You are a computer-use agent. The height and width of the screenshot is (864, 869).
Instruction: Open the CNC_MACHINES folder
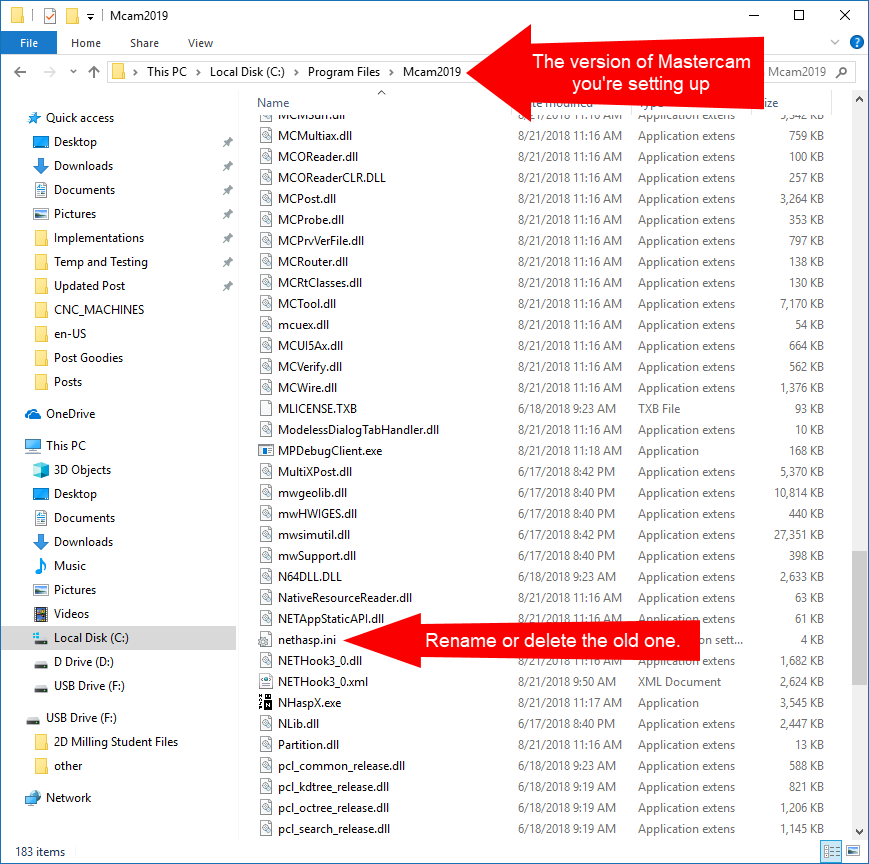(x=99, y=310)
